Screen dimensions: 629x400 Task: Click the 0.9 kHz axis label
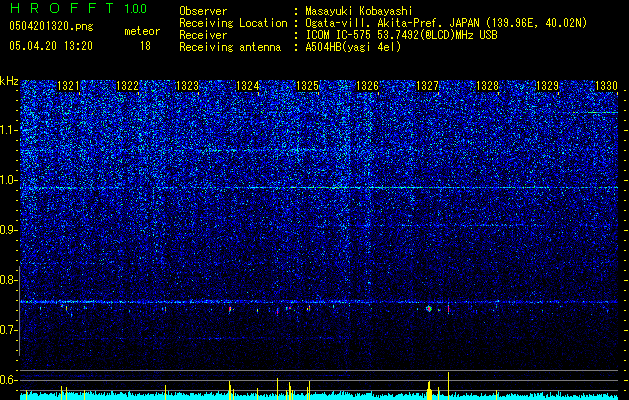click(x=8, y=230)
